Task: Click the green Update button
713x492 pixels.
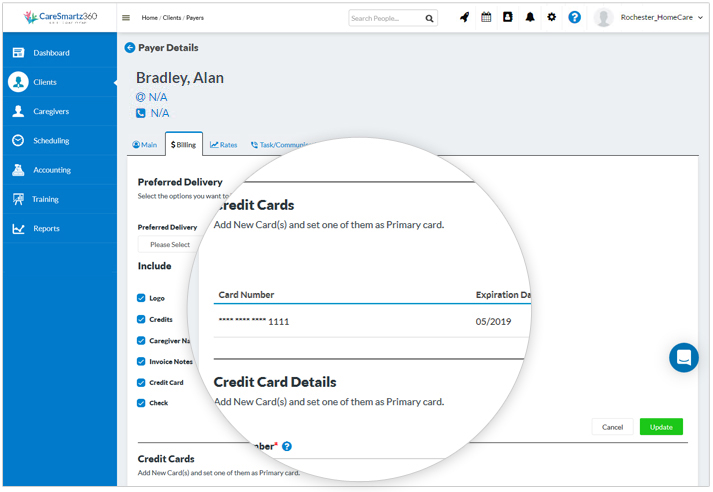Action: click(x=661, y=427)
